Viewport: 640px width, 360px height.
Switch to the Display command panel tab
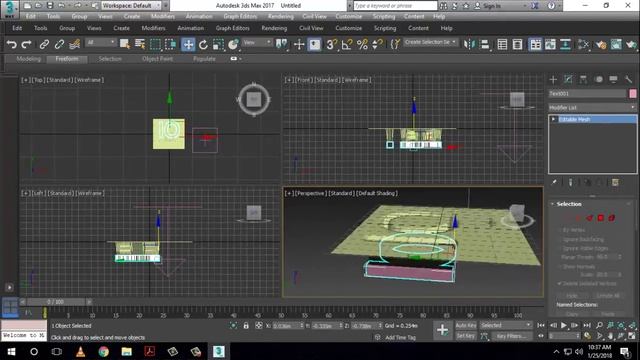click(613, 79)
